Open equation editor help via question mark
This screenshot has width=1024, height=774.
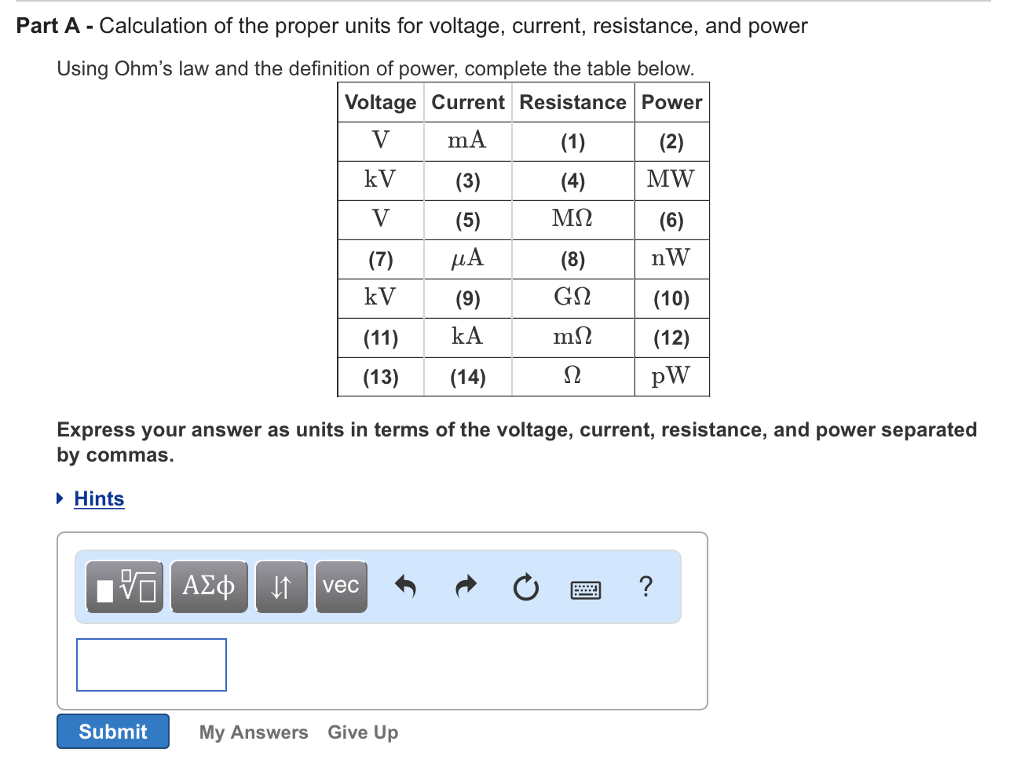tap(645, 588)
